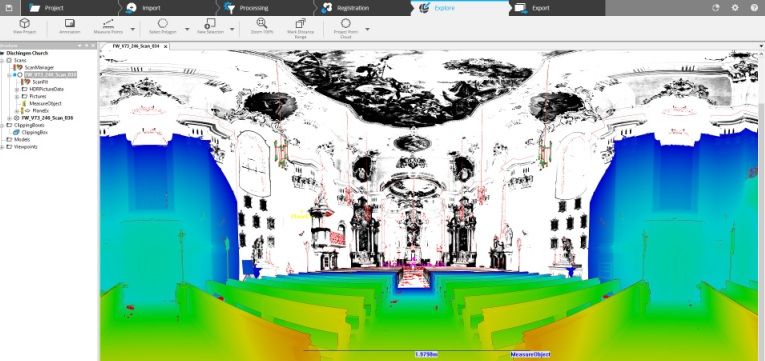Expand the Viewpoints node
Image resolution: width=765 pixels, height=361 pixels.
pyautogui.click(x=2, y=146)
